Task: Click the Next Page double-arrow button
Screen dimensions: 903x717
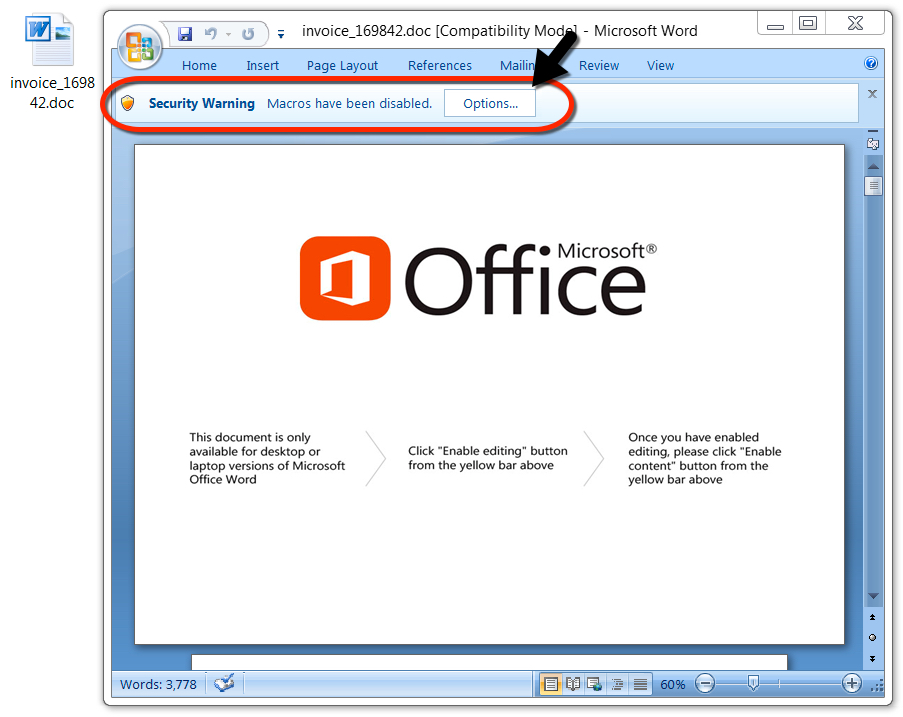Action: 872,658
